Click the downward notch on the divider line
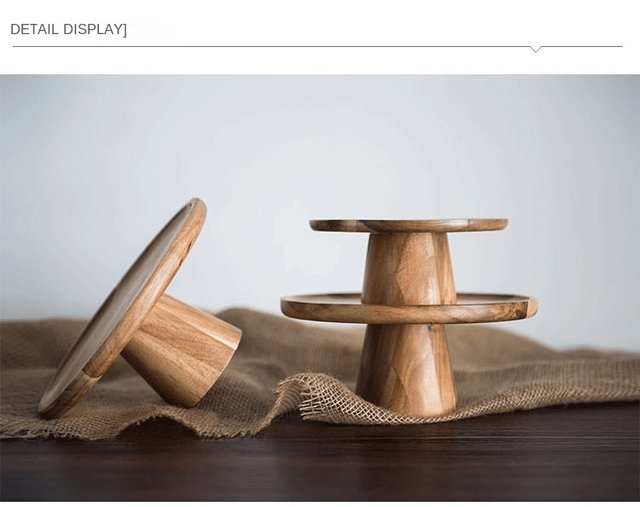The image size is (640, 507). [536, 49]
